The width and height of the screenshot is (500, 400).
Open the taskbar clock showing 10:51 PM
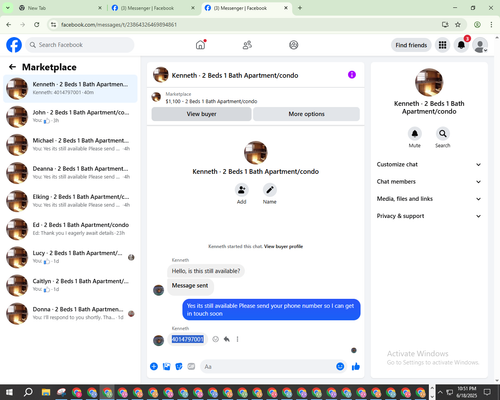pyautogui.click(x=467, y=392)
